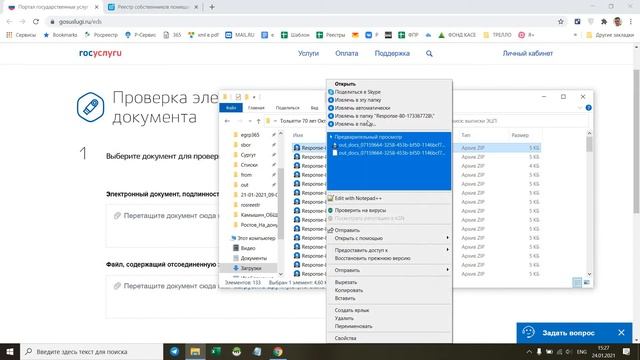The image size is (640, 360).
Task: Click the properties checkmark in Explorer quick access toolbar
Action: (238, 97)
